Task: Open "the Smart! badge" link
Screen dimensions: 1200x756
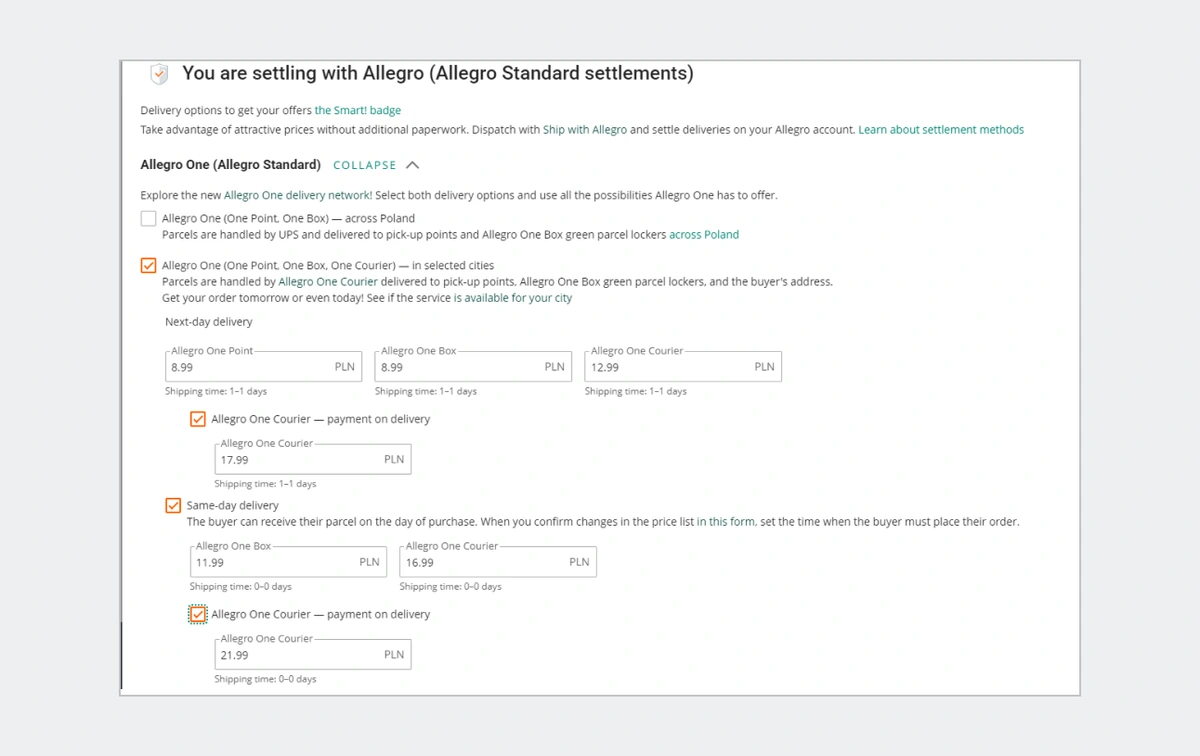Action: (x=357, y=110)
